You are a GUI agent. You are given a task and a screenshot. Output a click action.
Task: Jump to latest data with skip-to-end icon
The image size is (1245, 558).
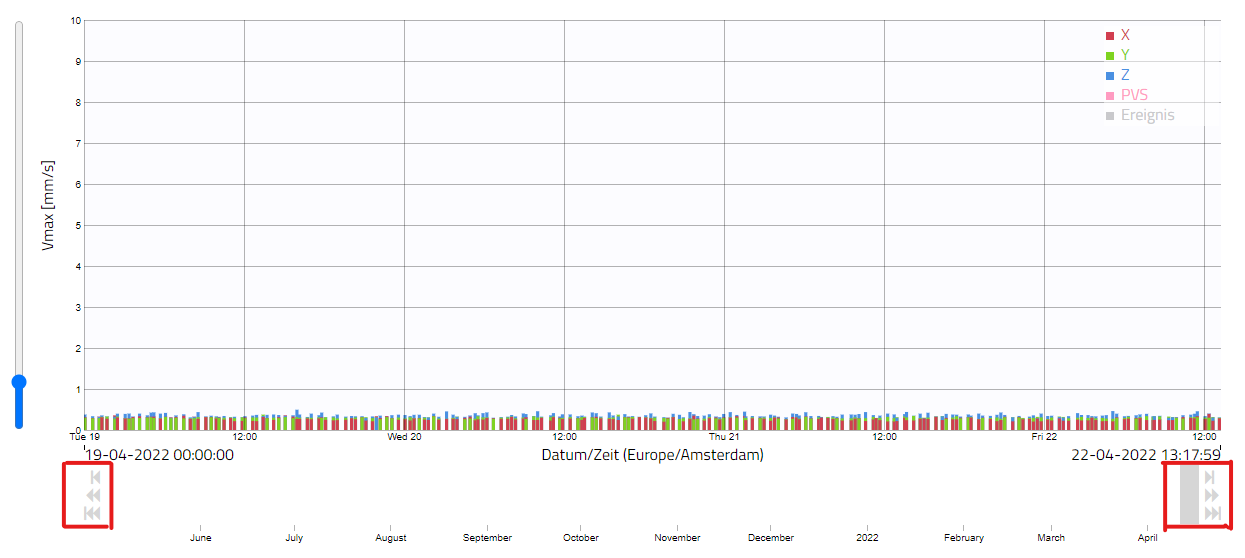click(1213, 513)
